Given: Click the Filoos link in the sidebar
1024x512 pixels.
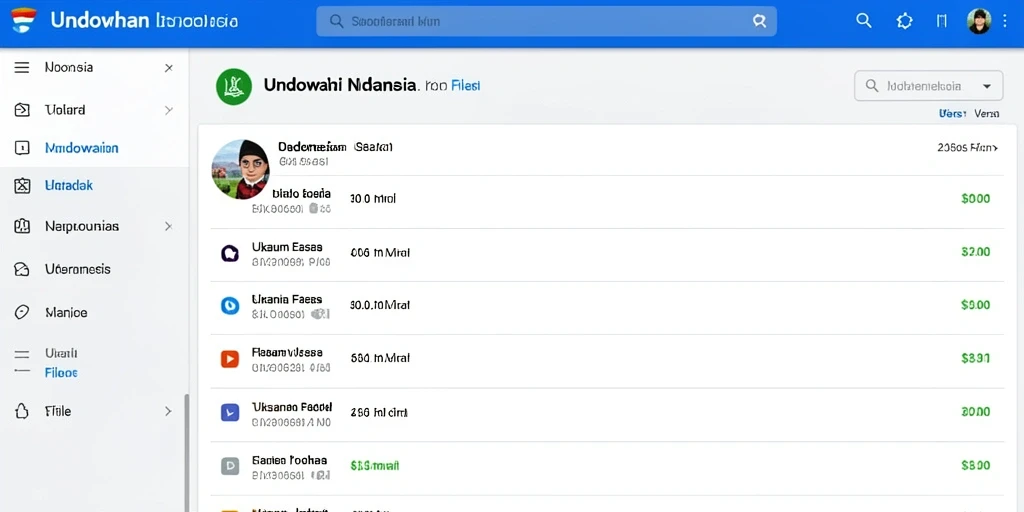Looking at the screenshot, I should pos(61,373).
